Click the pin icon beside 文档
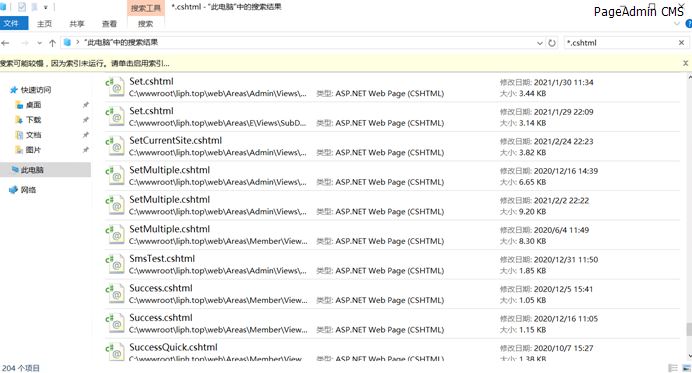The height and width of the screenshot is (373, 692). (85, 135)
